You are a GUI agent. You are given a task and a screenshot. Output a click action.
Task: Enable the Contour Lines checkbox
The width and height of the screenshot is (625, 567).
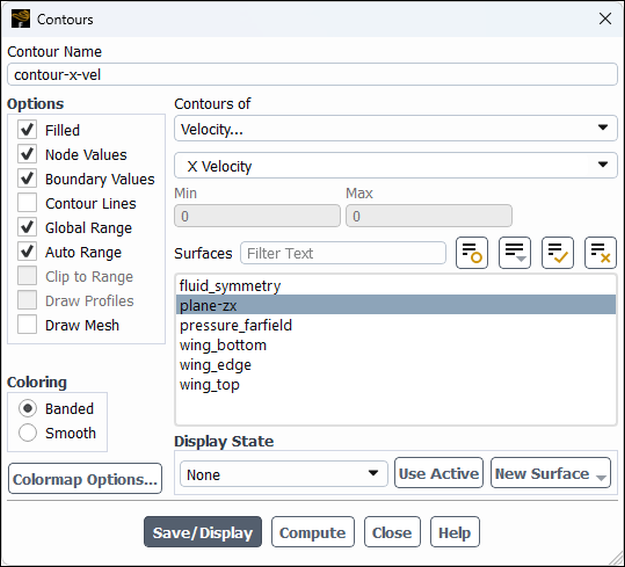(27, 203)
